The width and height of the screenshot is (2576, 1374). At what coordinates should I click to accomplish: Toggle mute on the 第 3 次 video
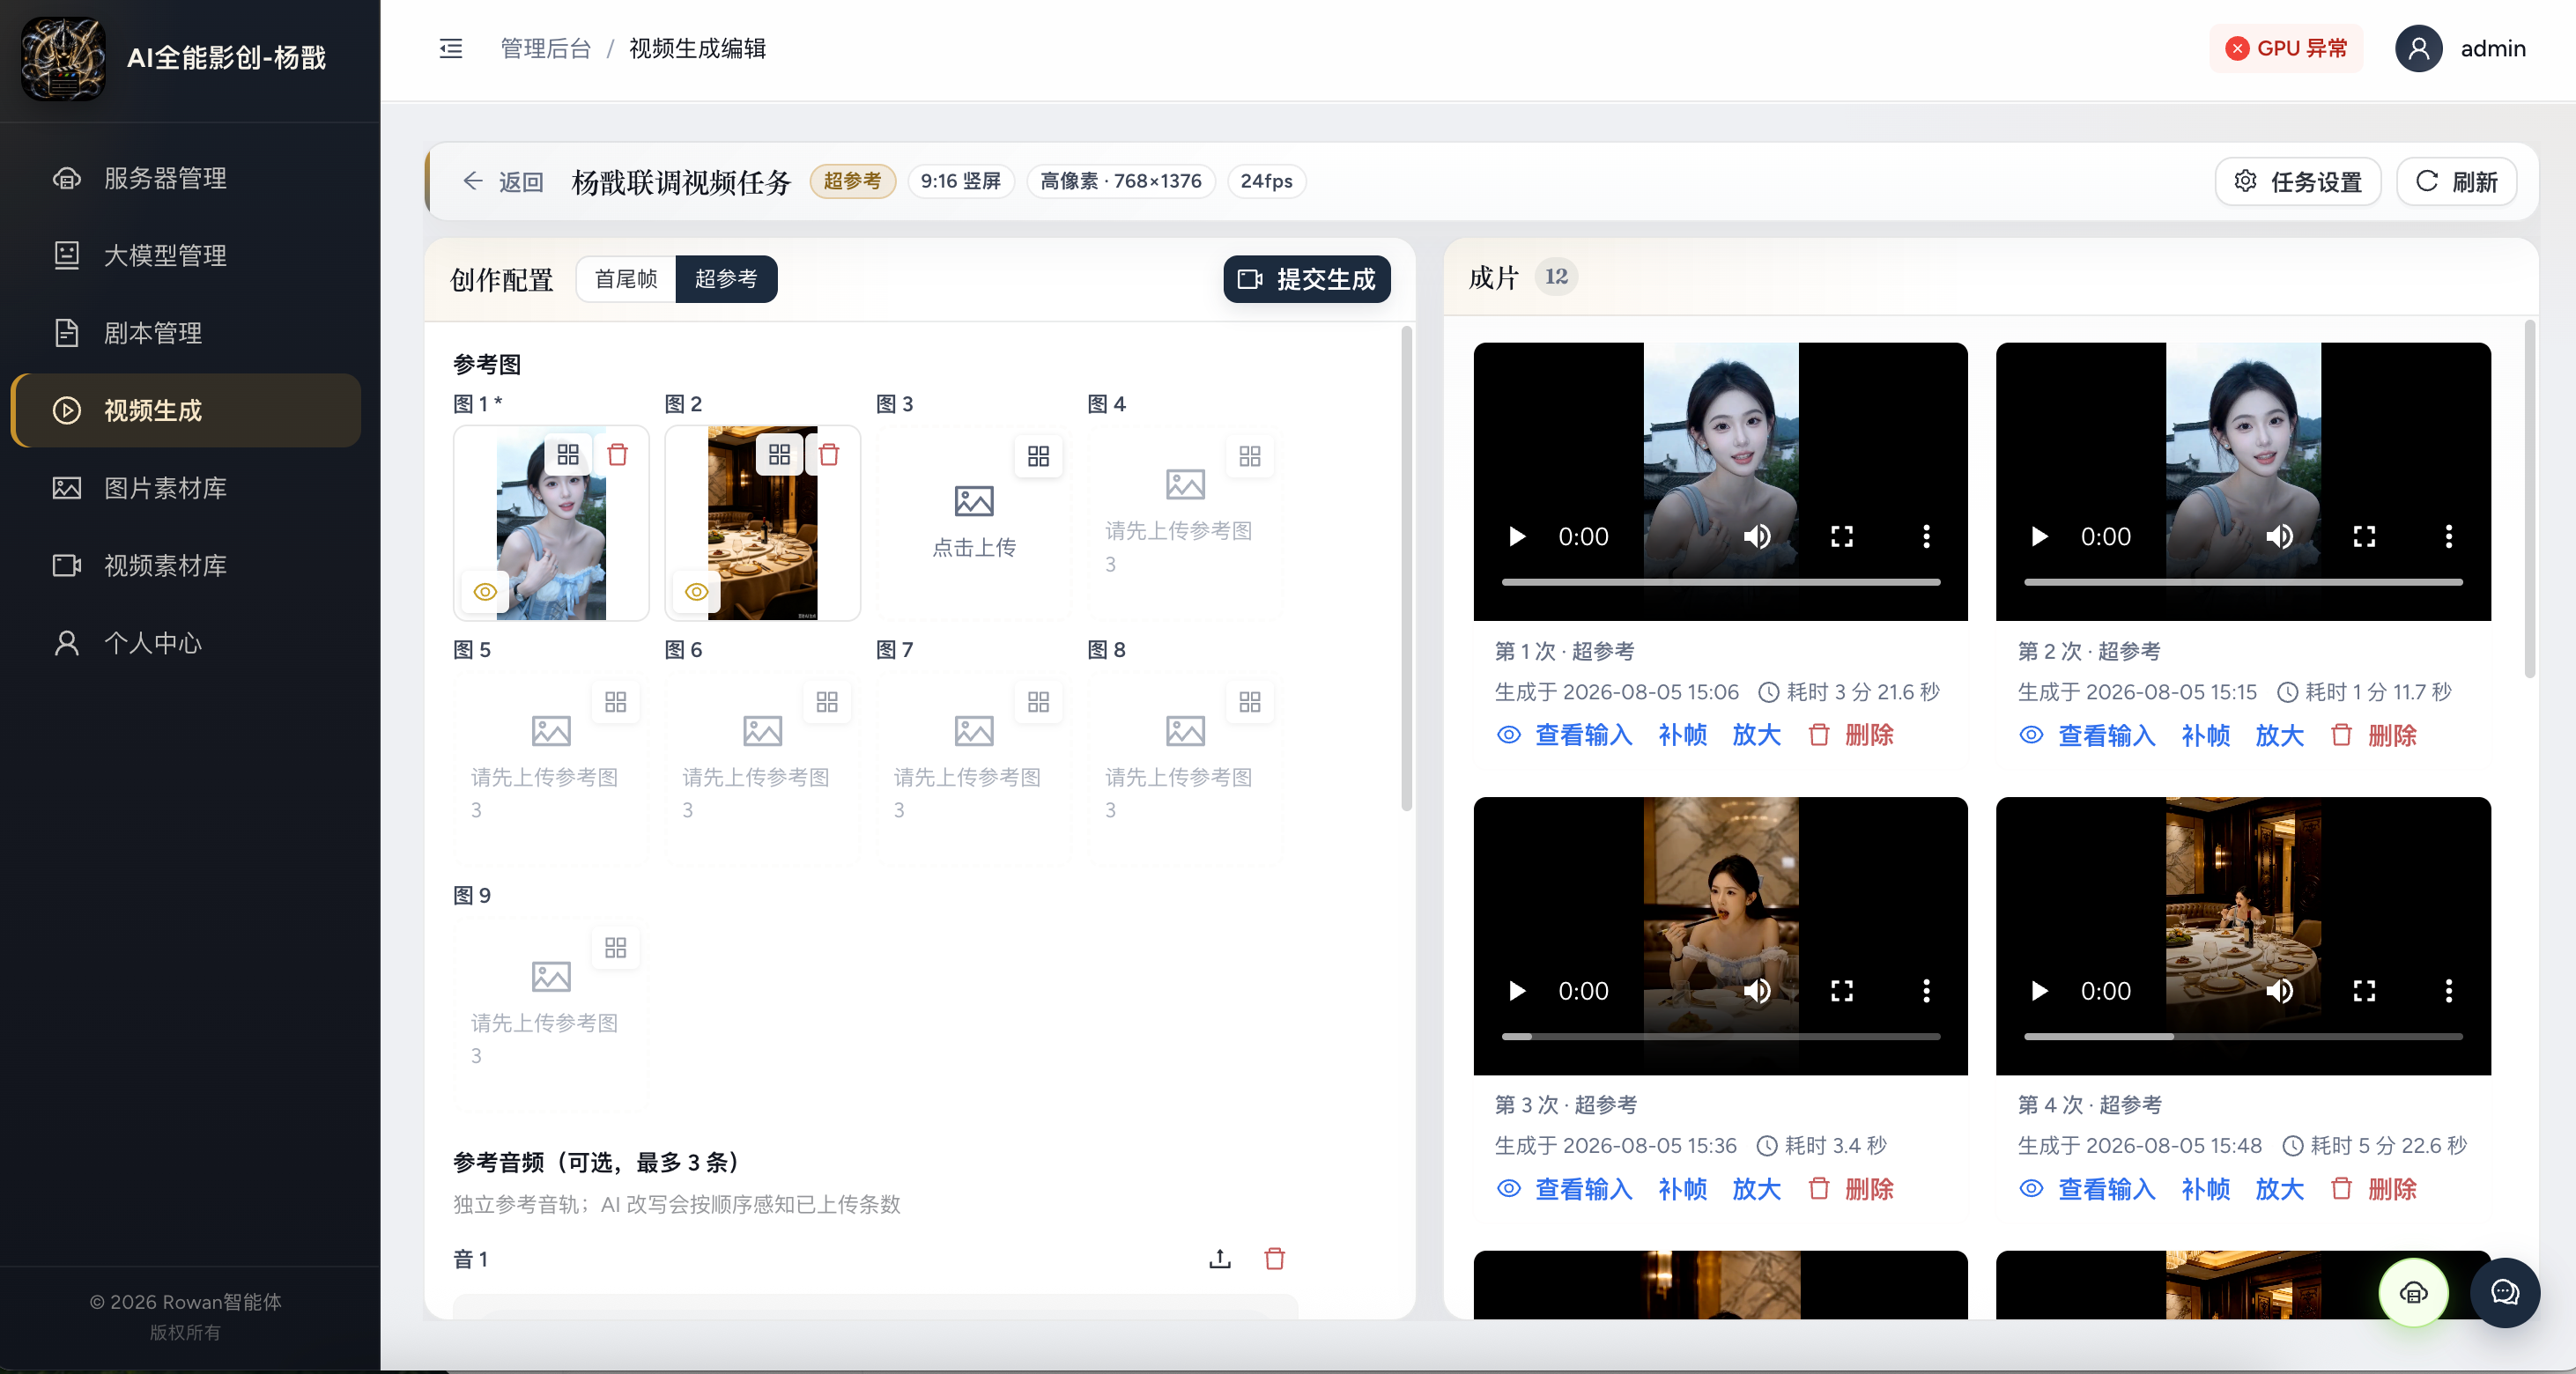(x=1757, y=991)
